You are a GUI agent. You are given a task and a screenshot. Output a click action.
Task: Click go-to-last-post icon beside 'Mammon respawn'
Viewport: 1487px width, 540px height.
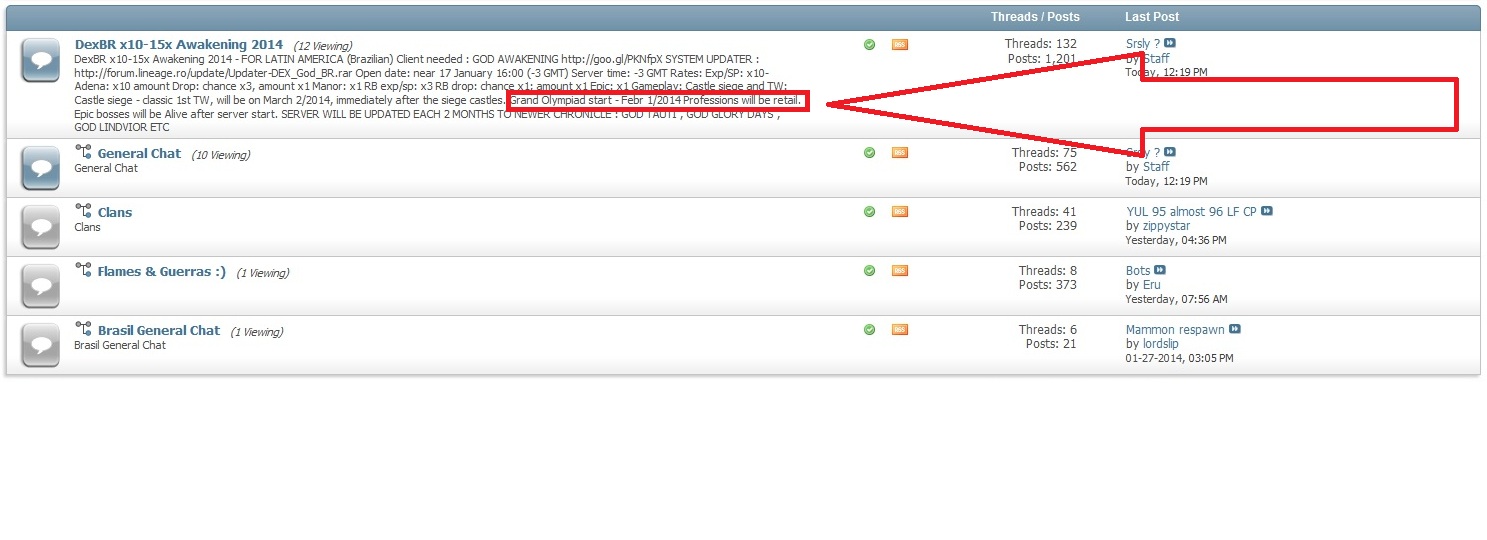[1235, 330]
